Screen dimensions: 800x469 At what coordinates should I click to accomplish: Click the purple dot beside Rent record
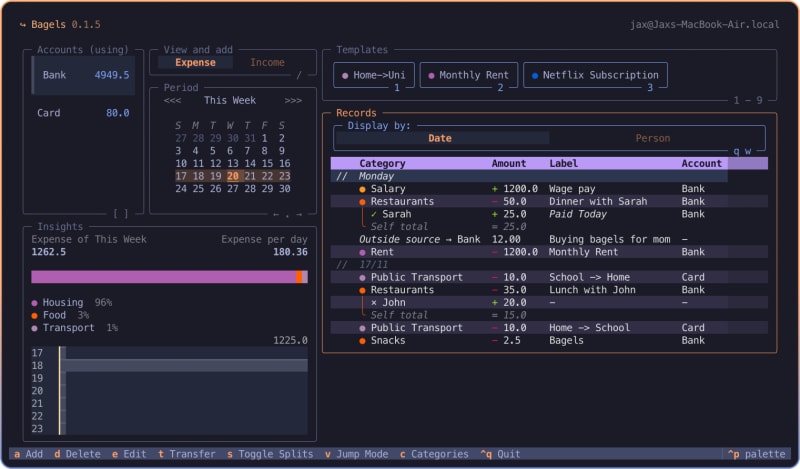click(362, 252)
